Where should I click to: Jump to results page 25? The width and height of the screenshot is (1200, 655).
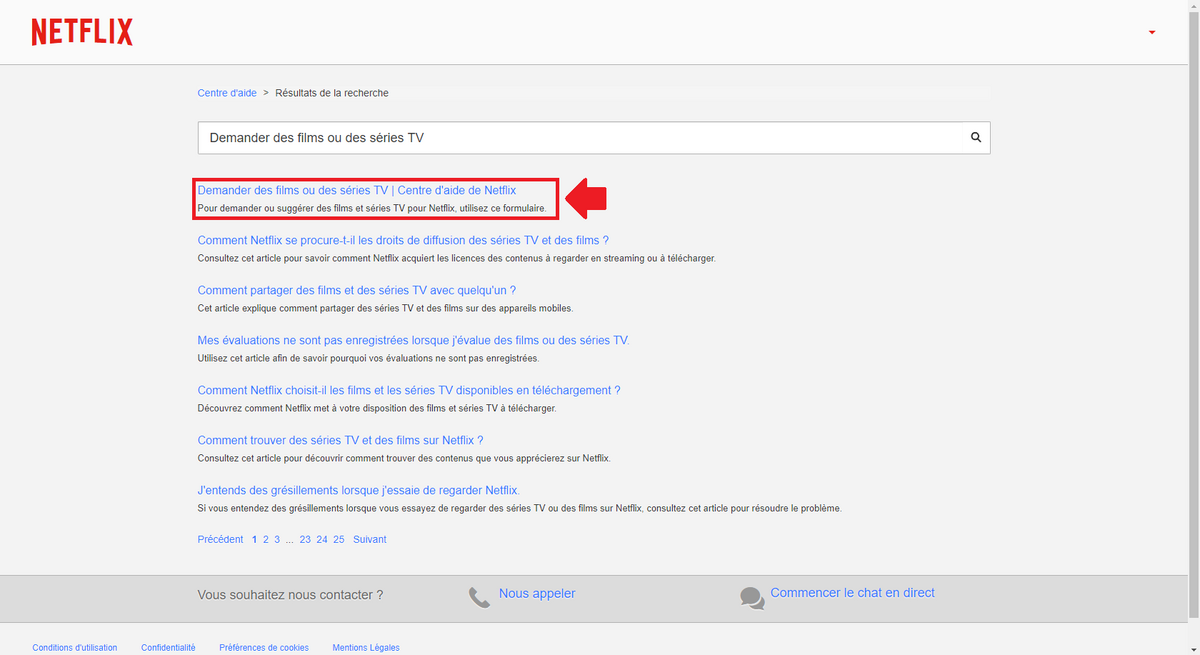339,539
